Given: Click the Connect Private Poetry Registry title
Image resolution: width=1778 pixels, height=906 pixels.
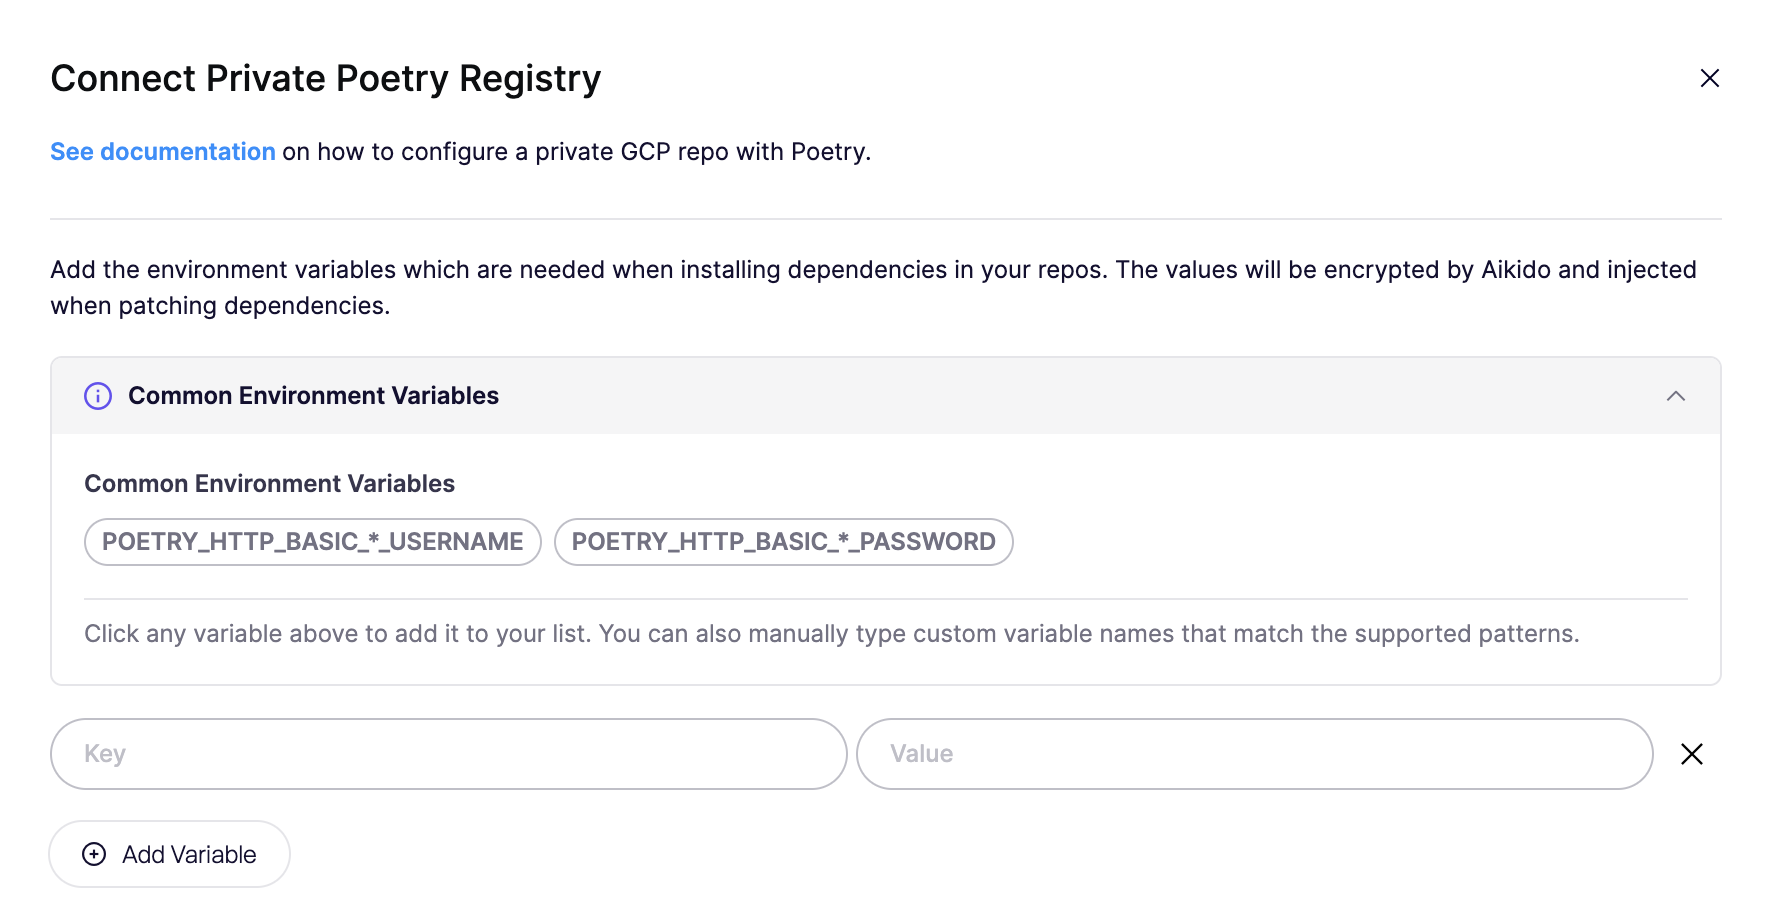Looking at the screenshot, I should (x=326, y=79).
